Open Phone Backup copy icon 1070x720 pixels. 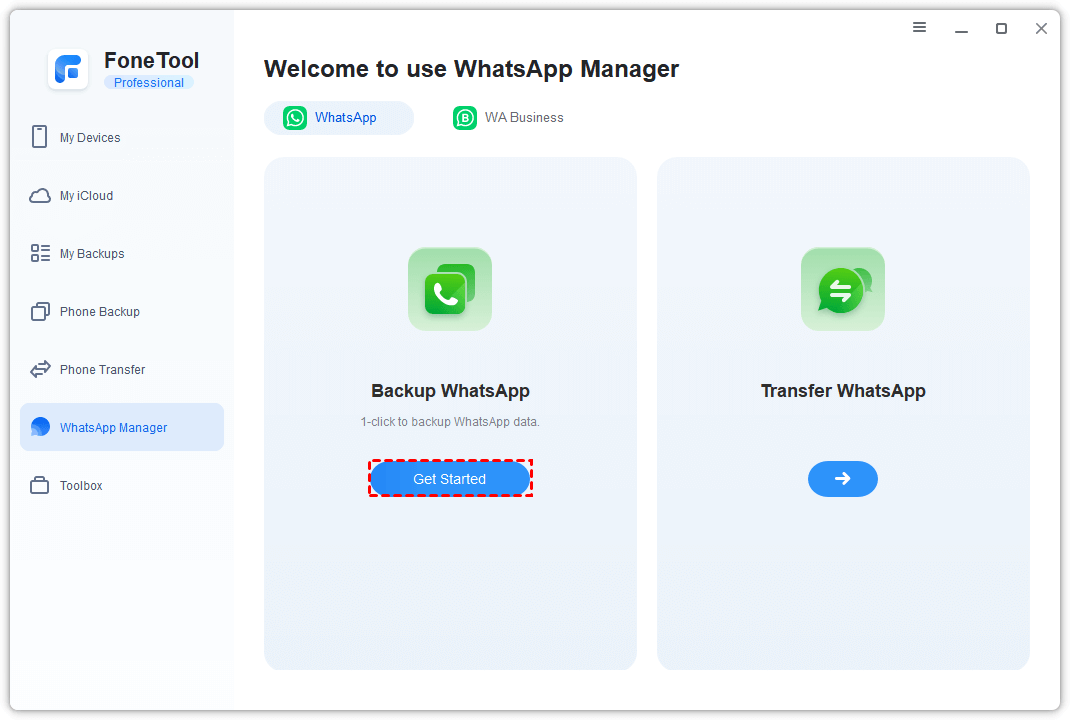(40, 312)
